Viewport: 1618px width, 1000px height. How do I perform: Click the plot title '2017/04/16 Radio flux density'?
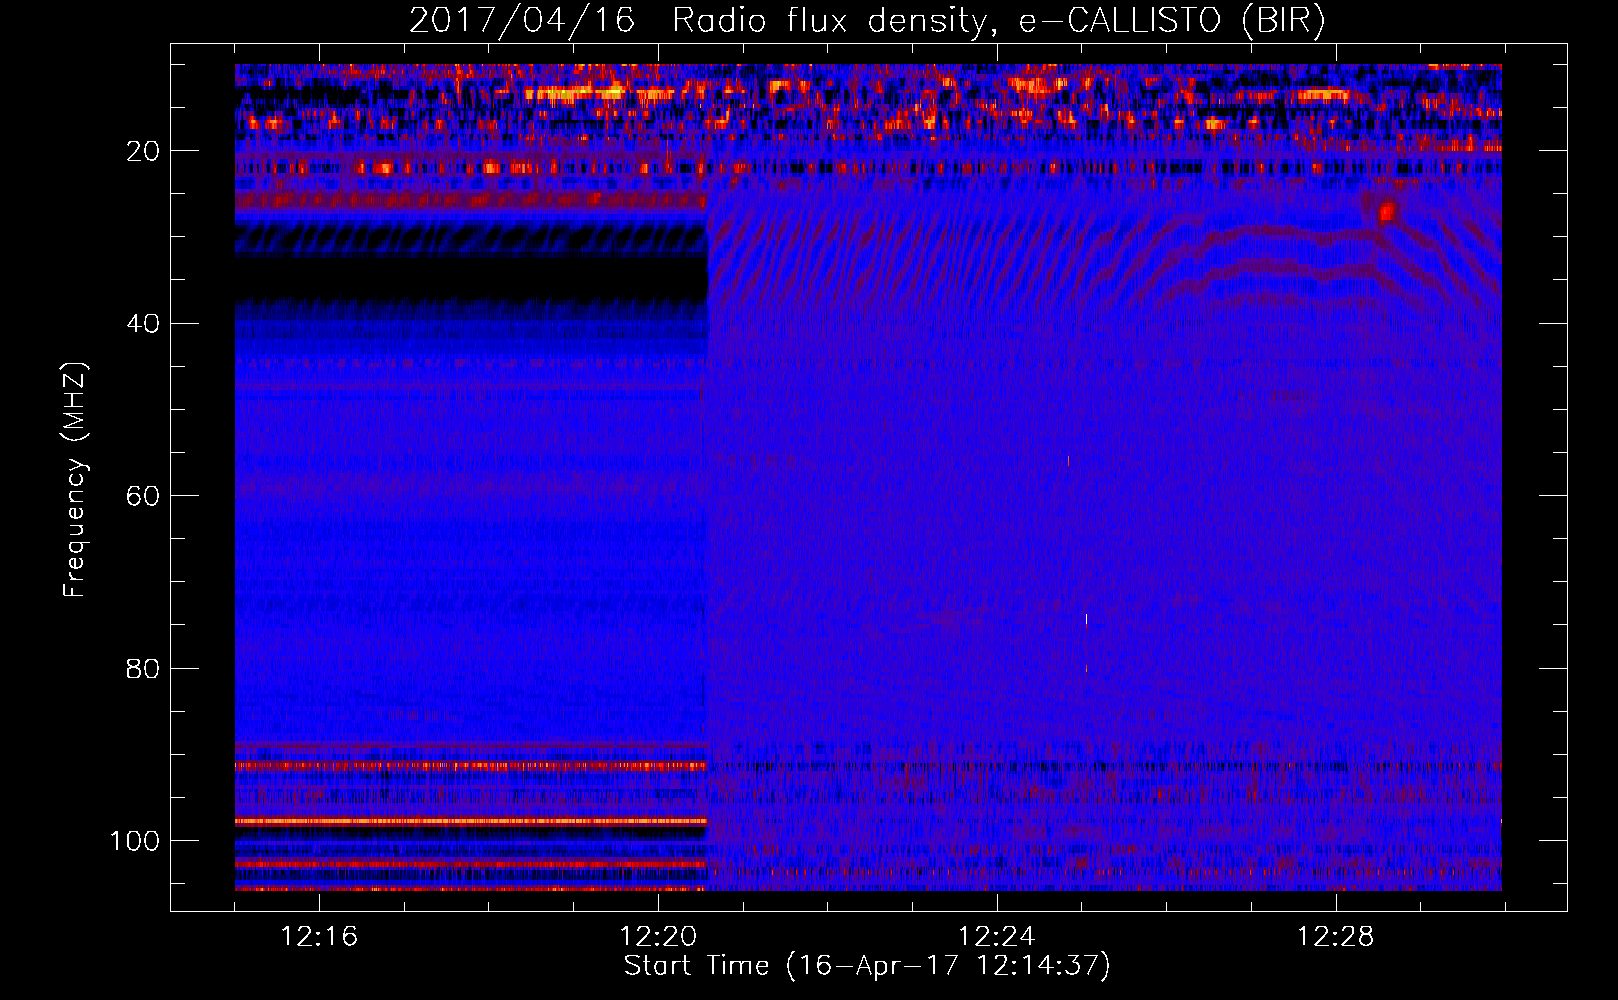pos(698,21)
